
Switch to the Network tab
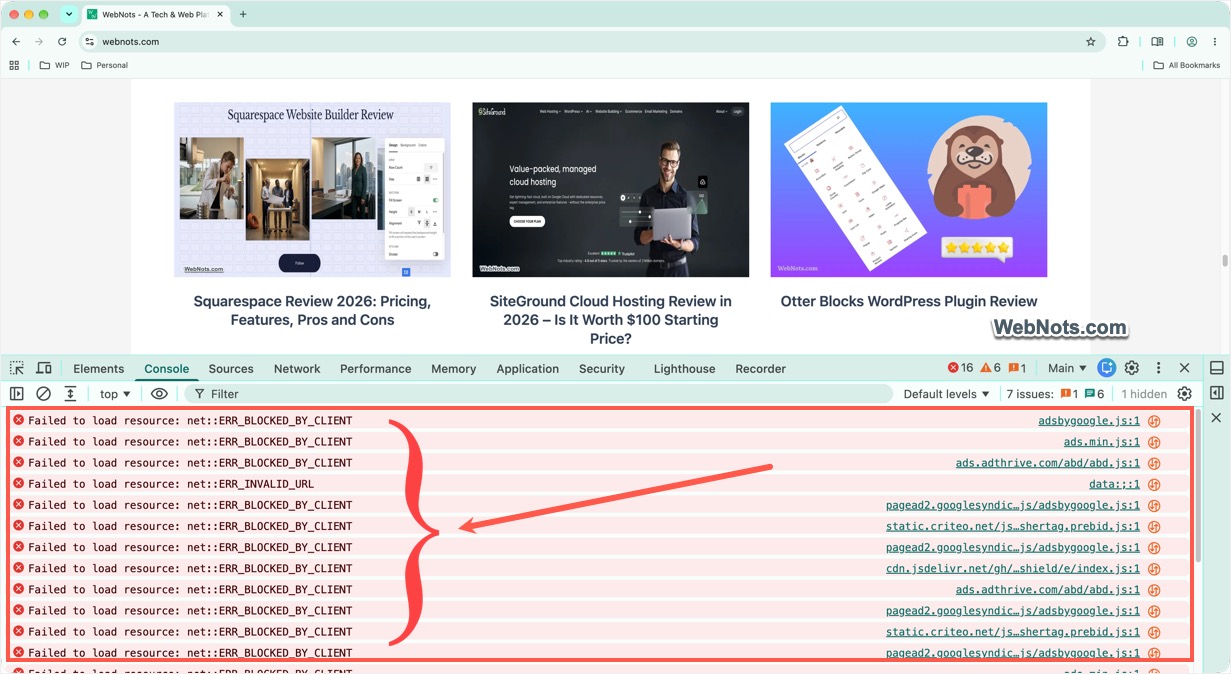[x=297, y=368]
